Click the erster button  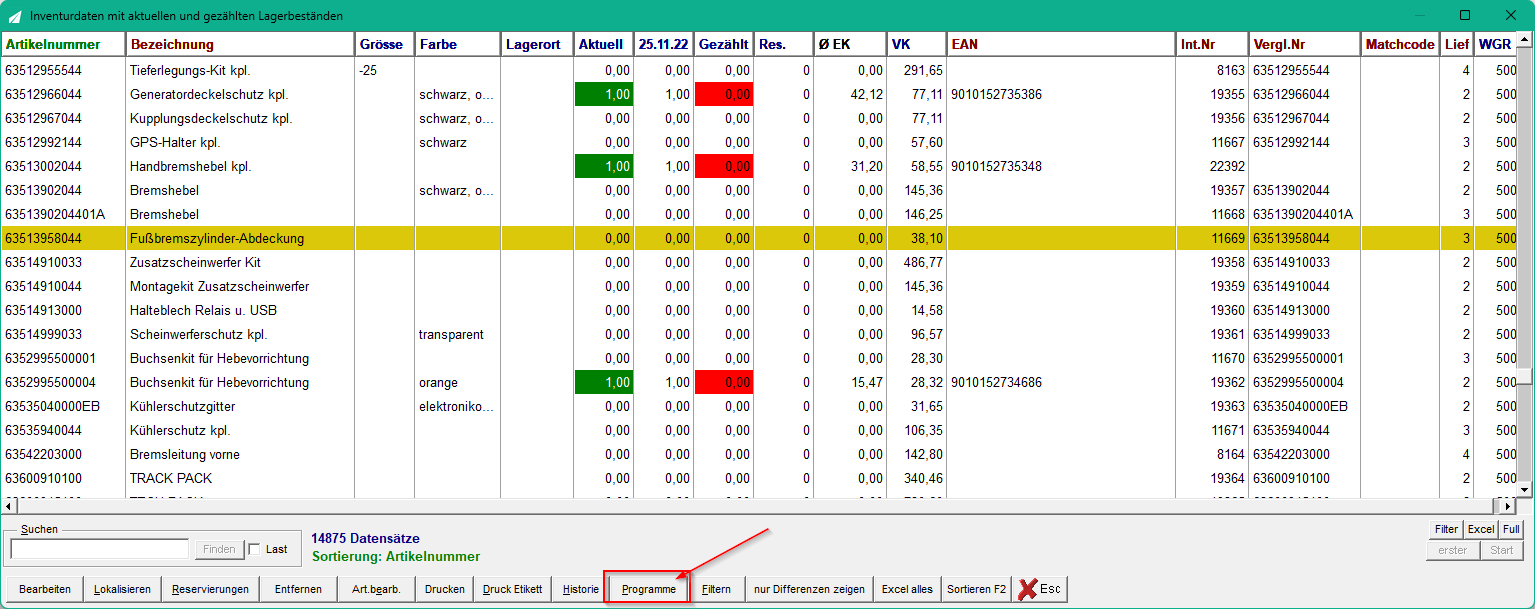click(1452, 550)
